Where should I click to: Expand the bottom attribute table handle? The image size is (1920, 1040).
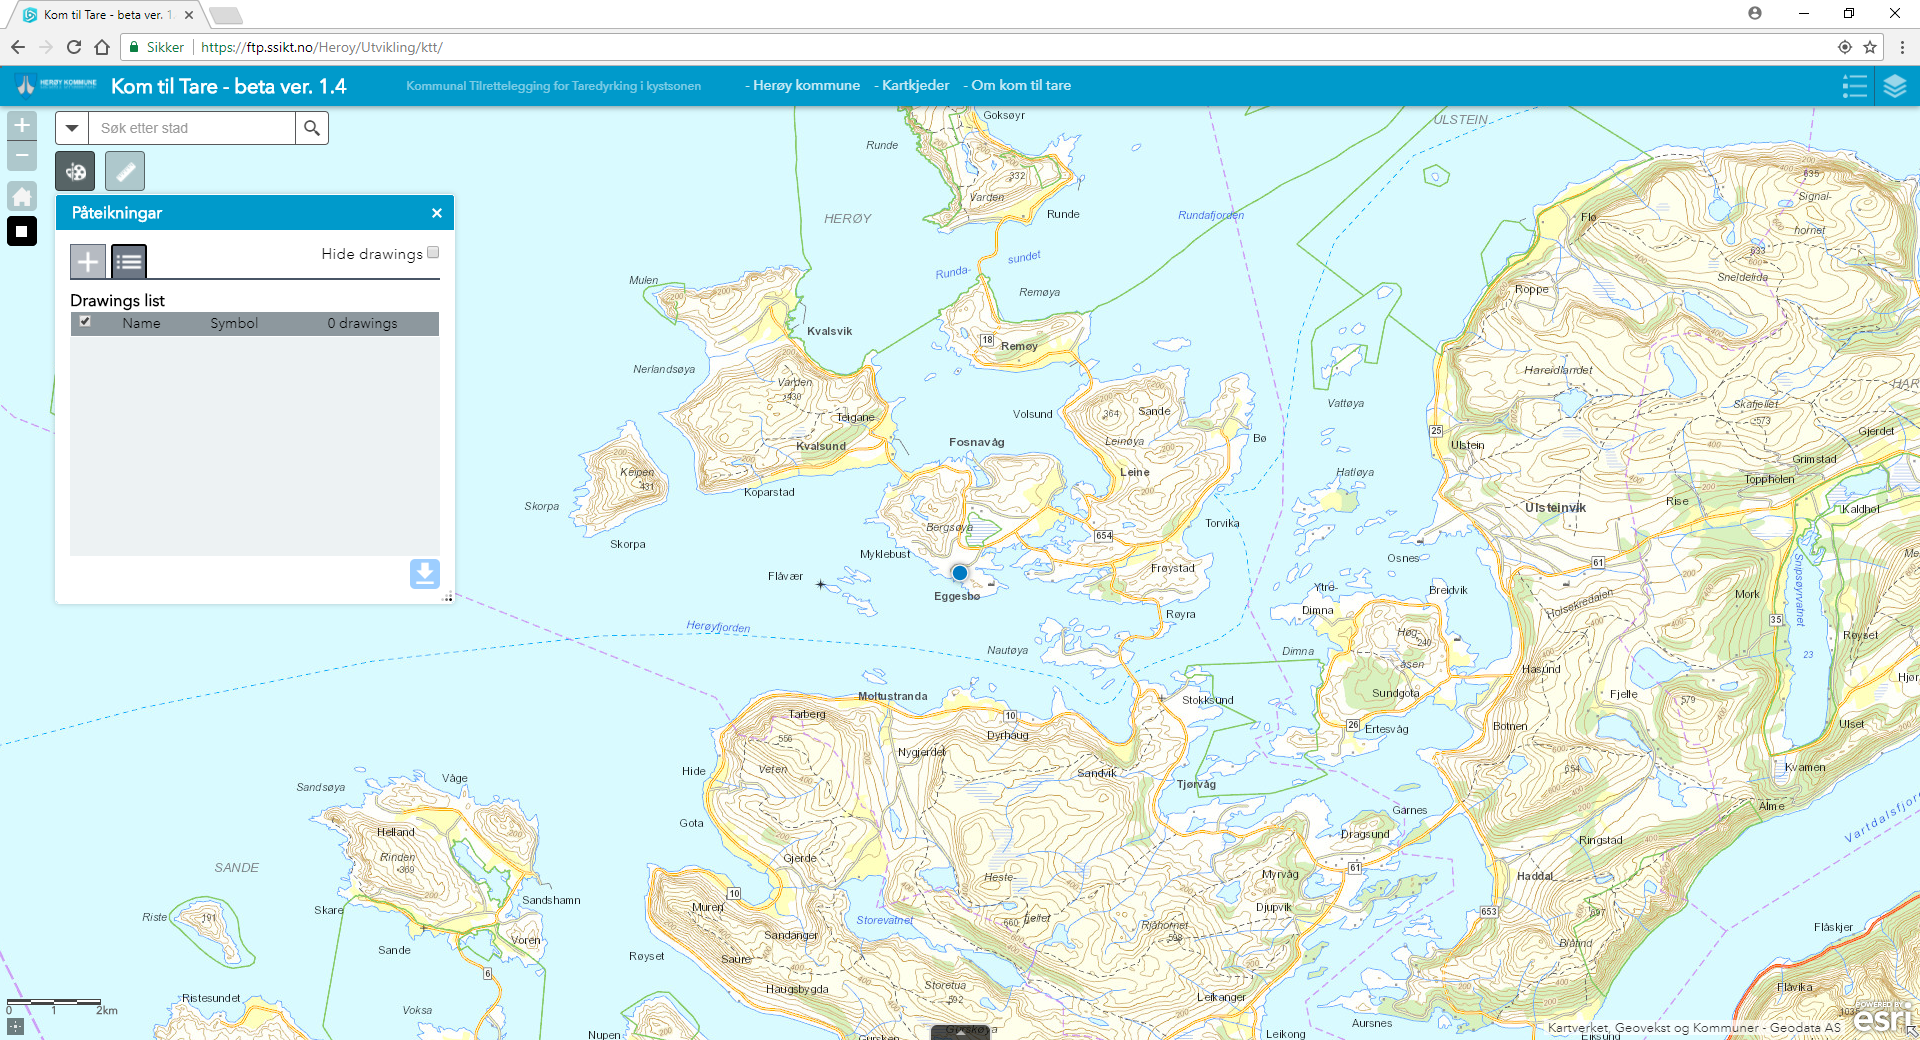[960, 1033]
